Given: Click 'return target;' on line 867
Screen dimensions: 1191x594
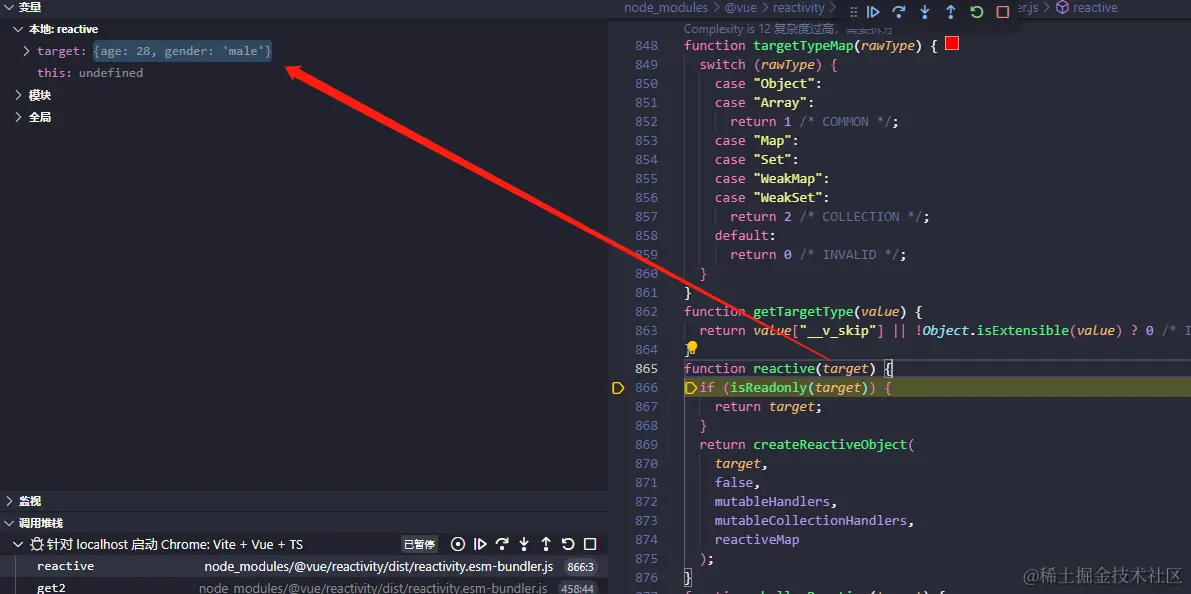Looking at the screenshot, I should (768, 406).
